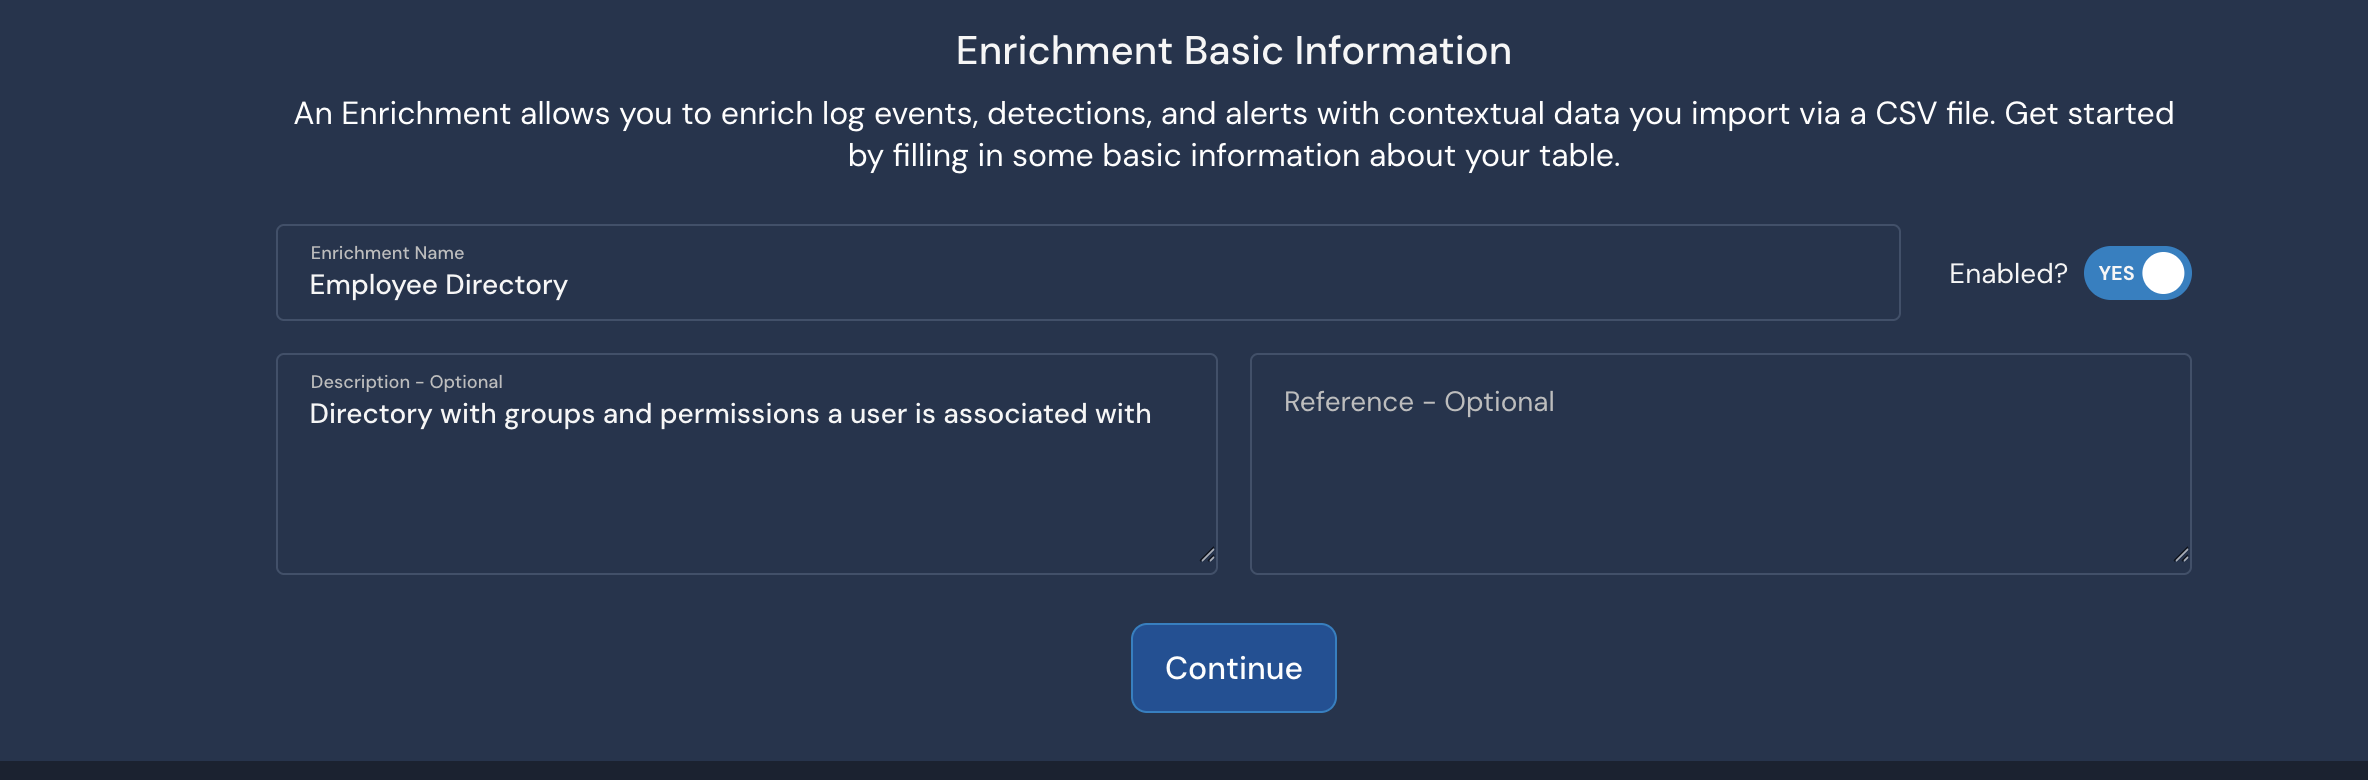
Task: Click the "Employee Directory" text in name field
Action: pyautogui.click(x=438, y=285)
